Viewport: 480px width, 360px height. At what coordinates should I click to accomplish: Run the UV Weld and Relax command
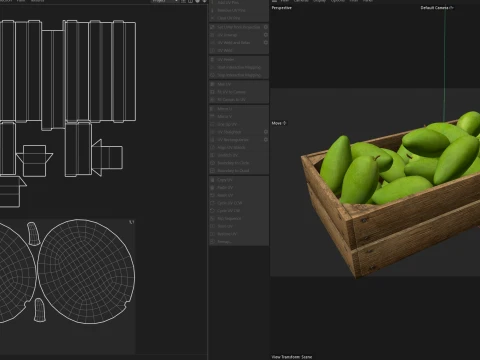point(238,43)
